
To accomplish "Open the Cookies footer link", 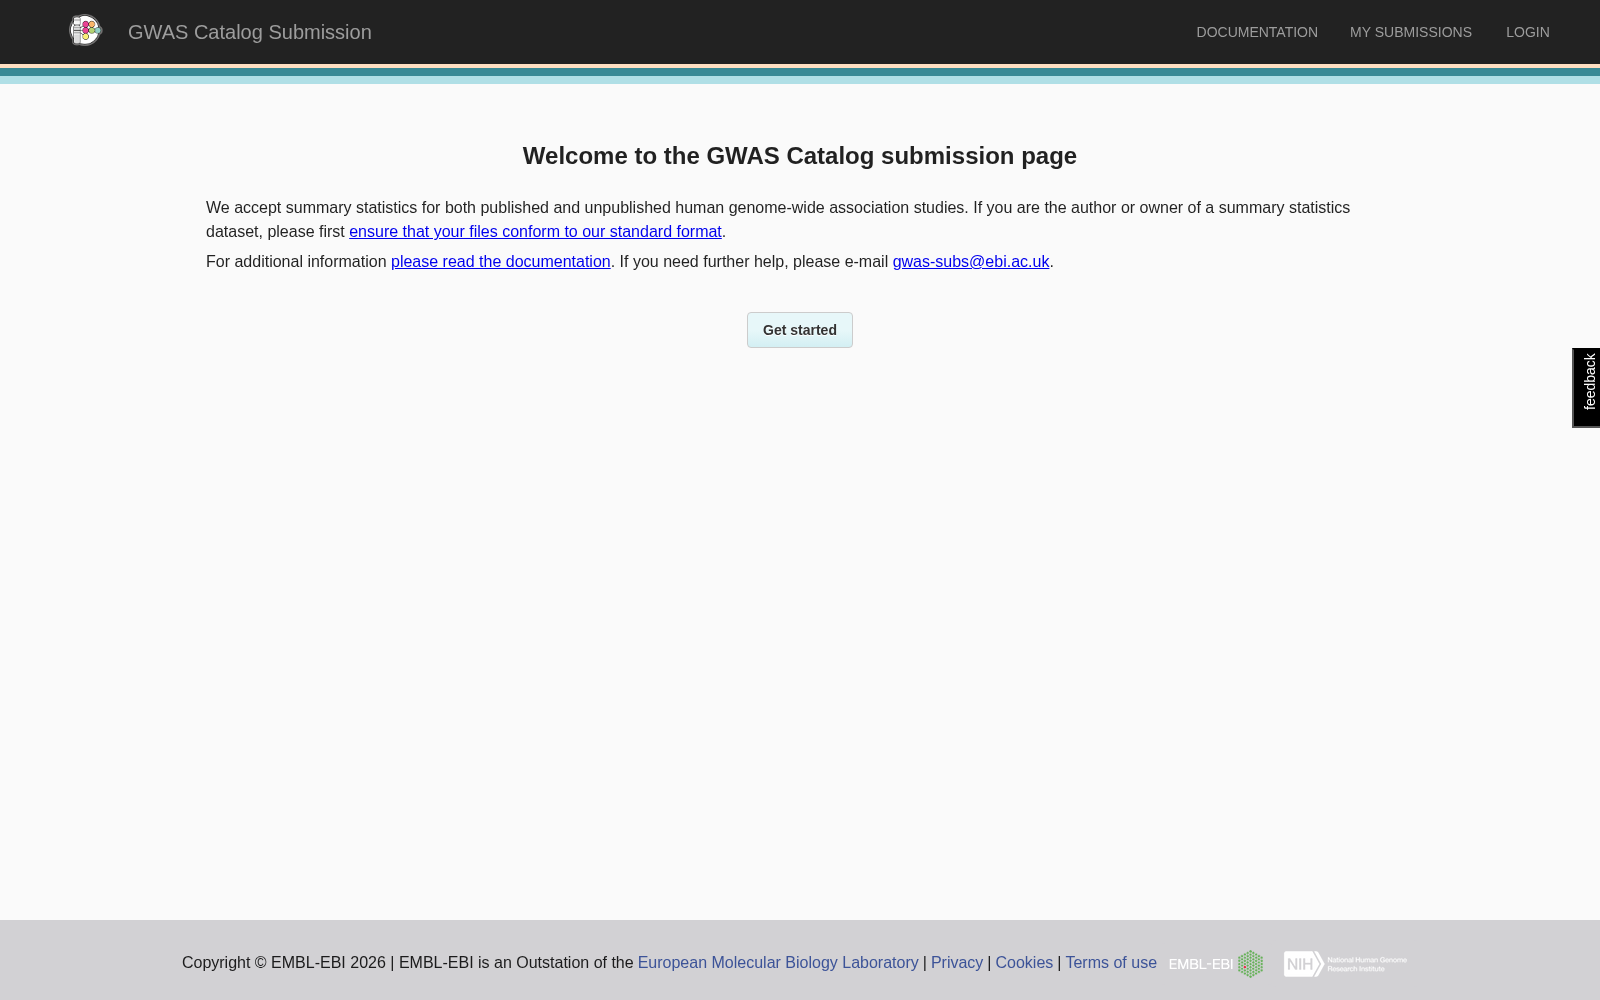I will click(1024, 963).
